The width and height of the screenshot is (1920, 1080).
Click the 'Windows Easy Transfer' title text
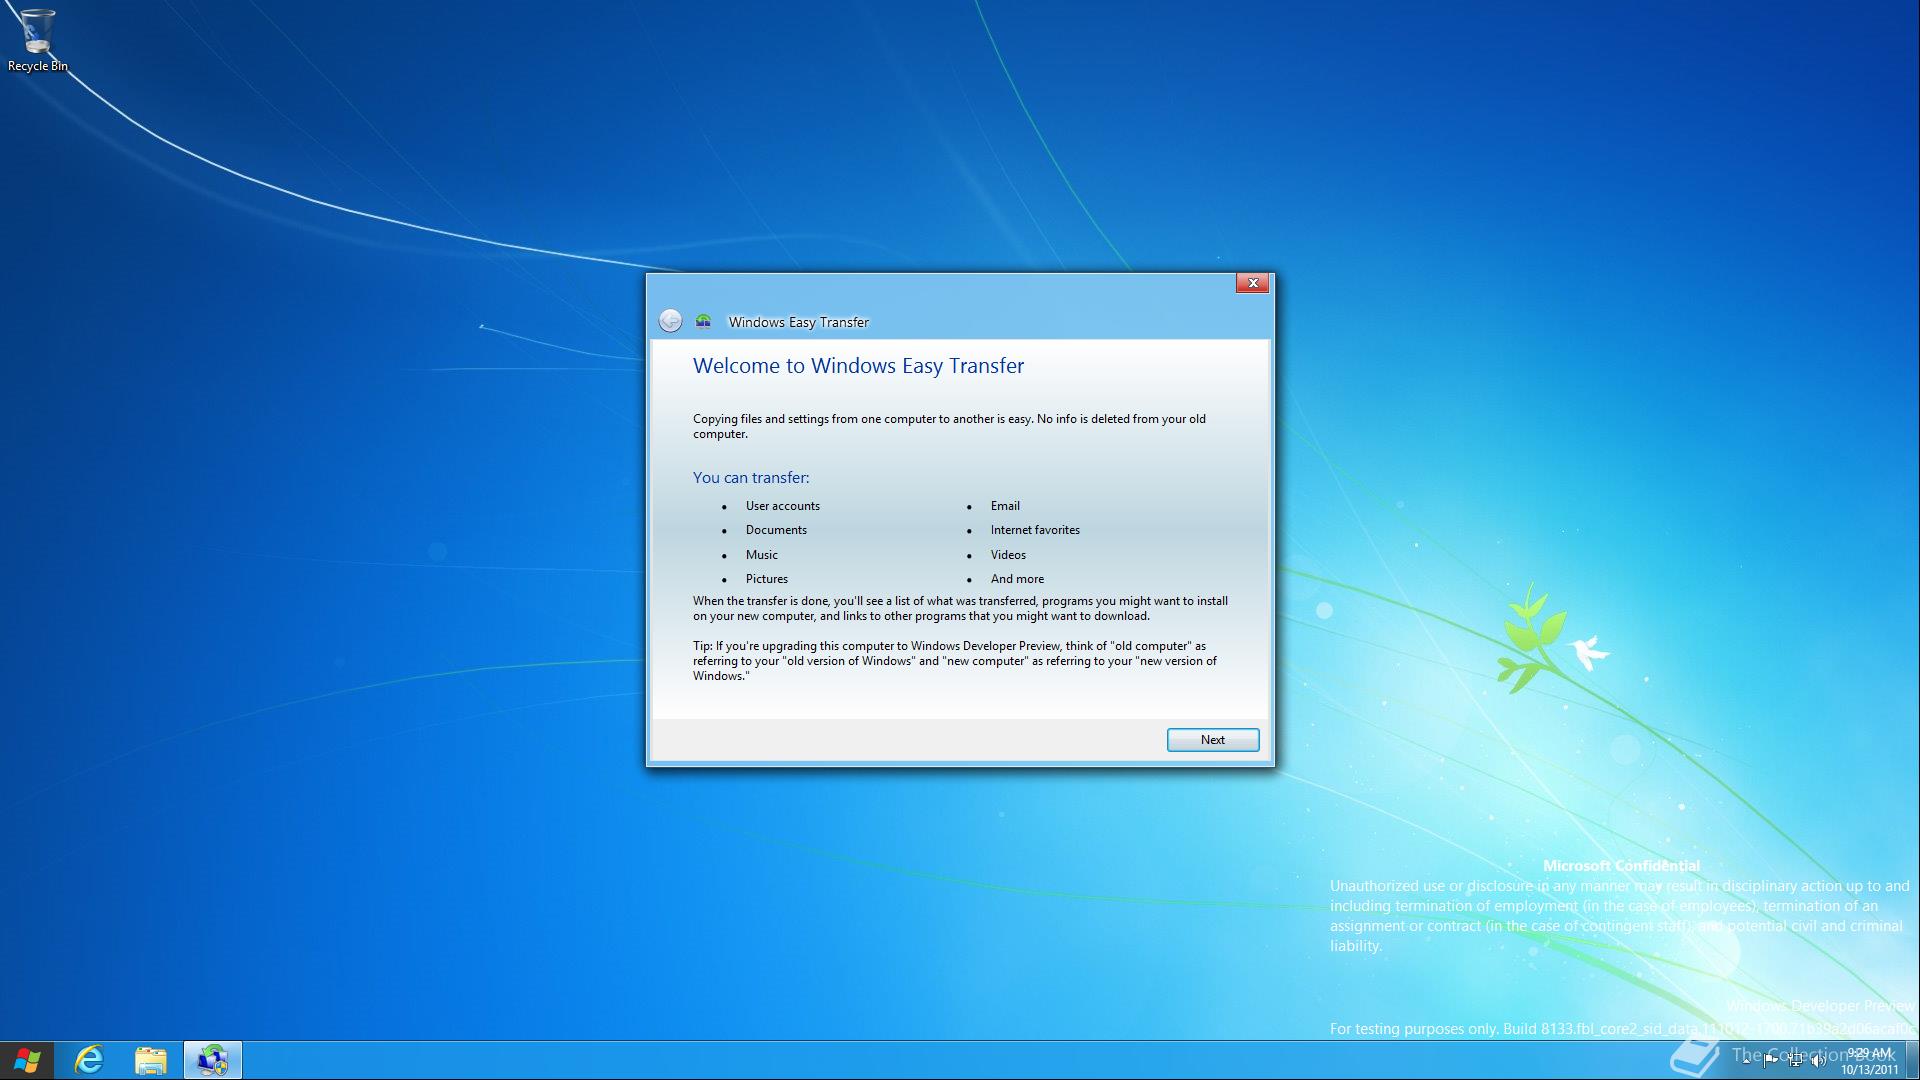(x=799, y=322)
